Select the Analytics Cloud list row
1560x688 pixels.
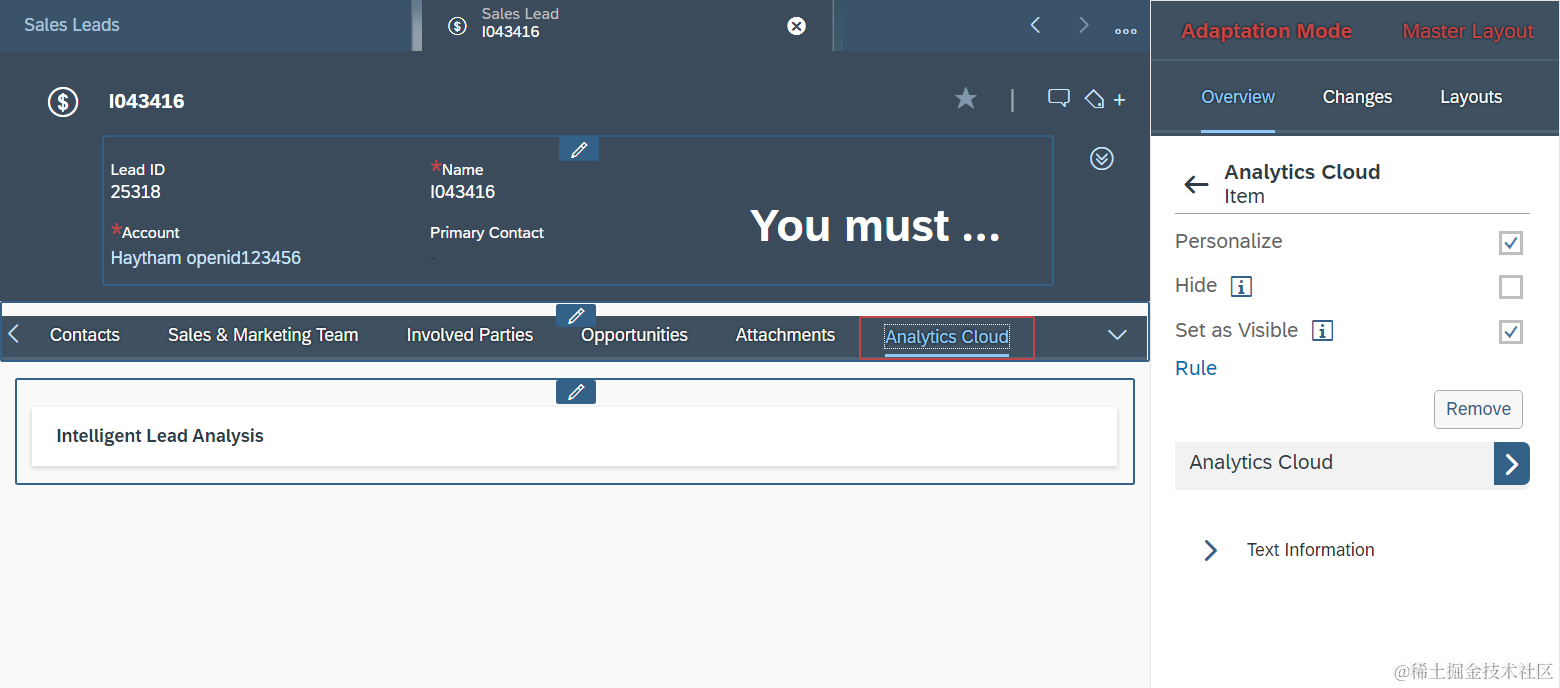coord(1352,464)
